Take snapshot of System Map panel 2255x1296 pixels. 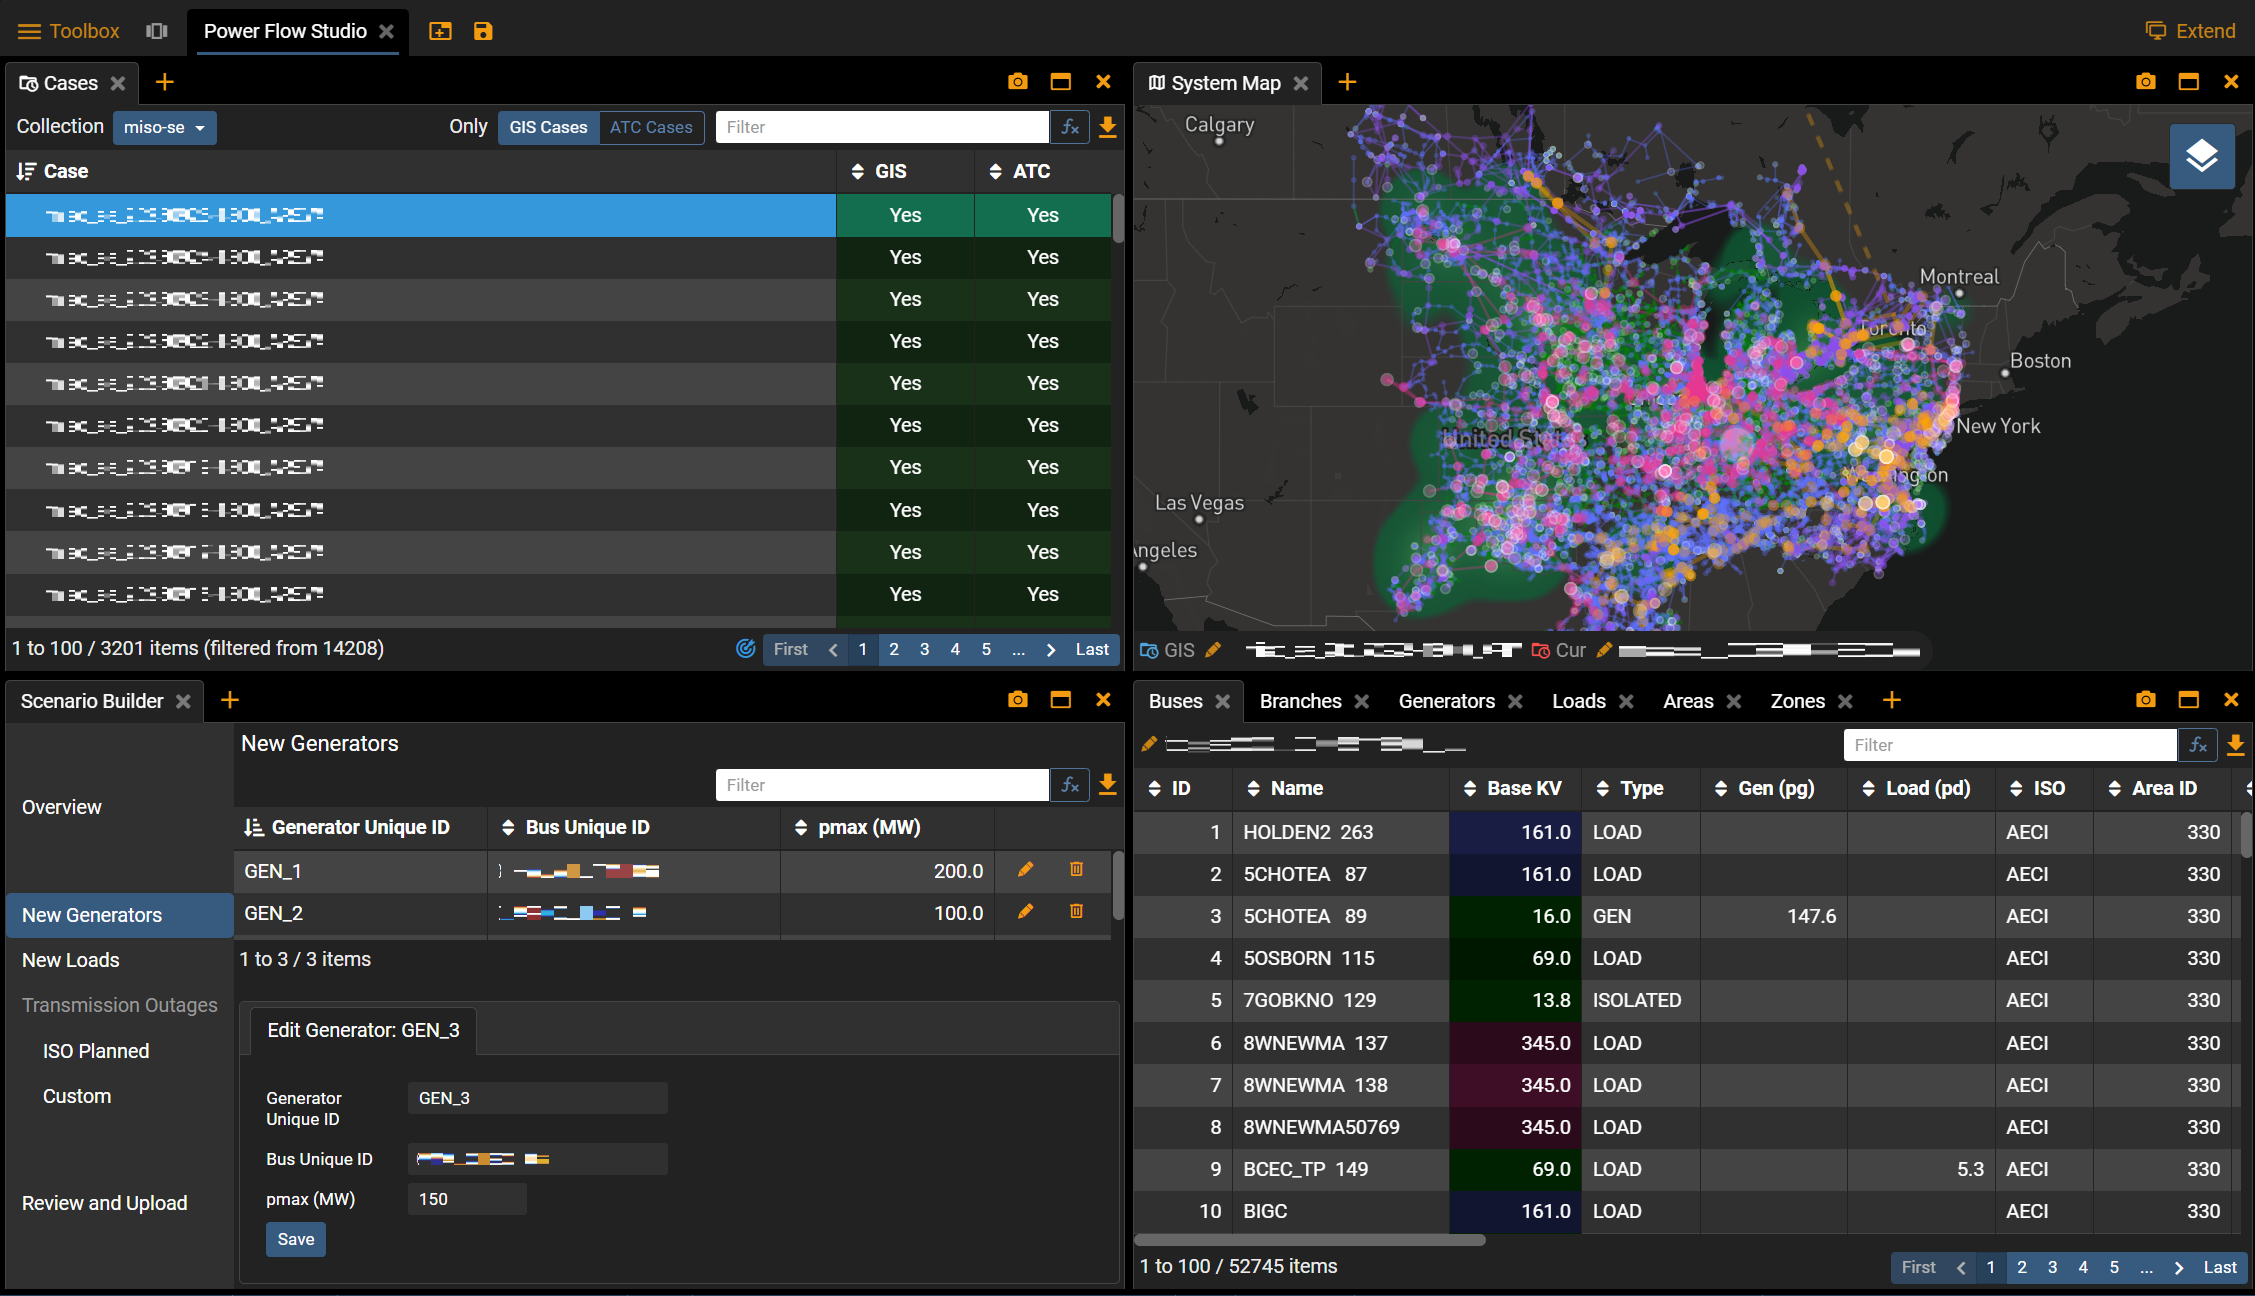pos(2145,82)
